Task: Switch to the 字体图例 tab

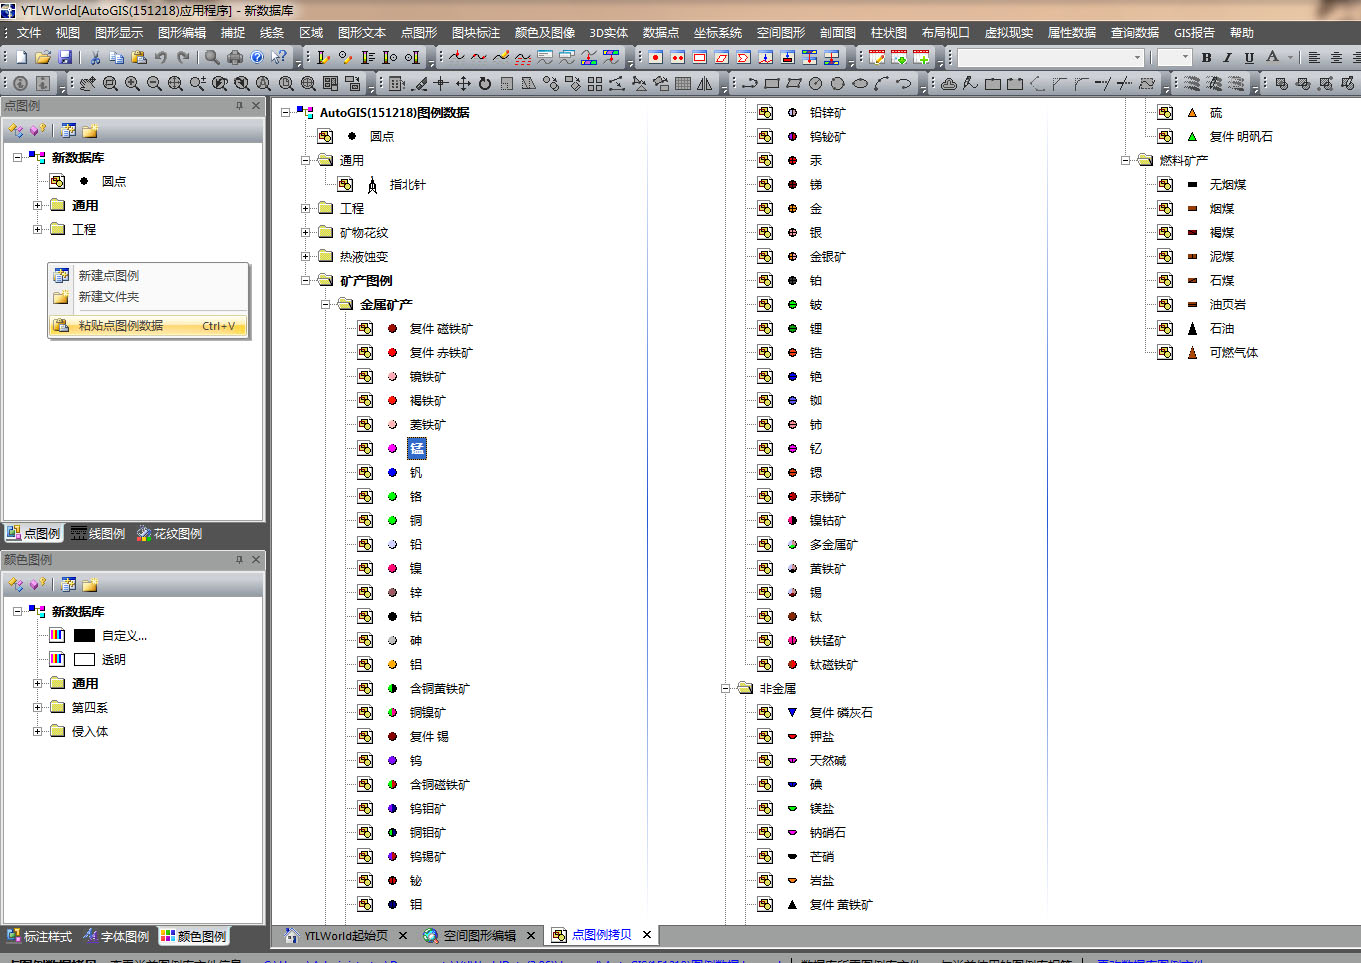Action: (x=117, y=937)
